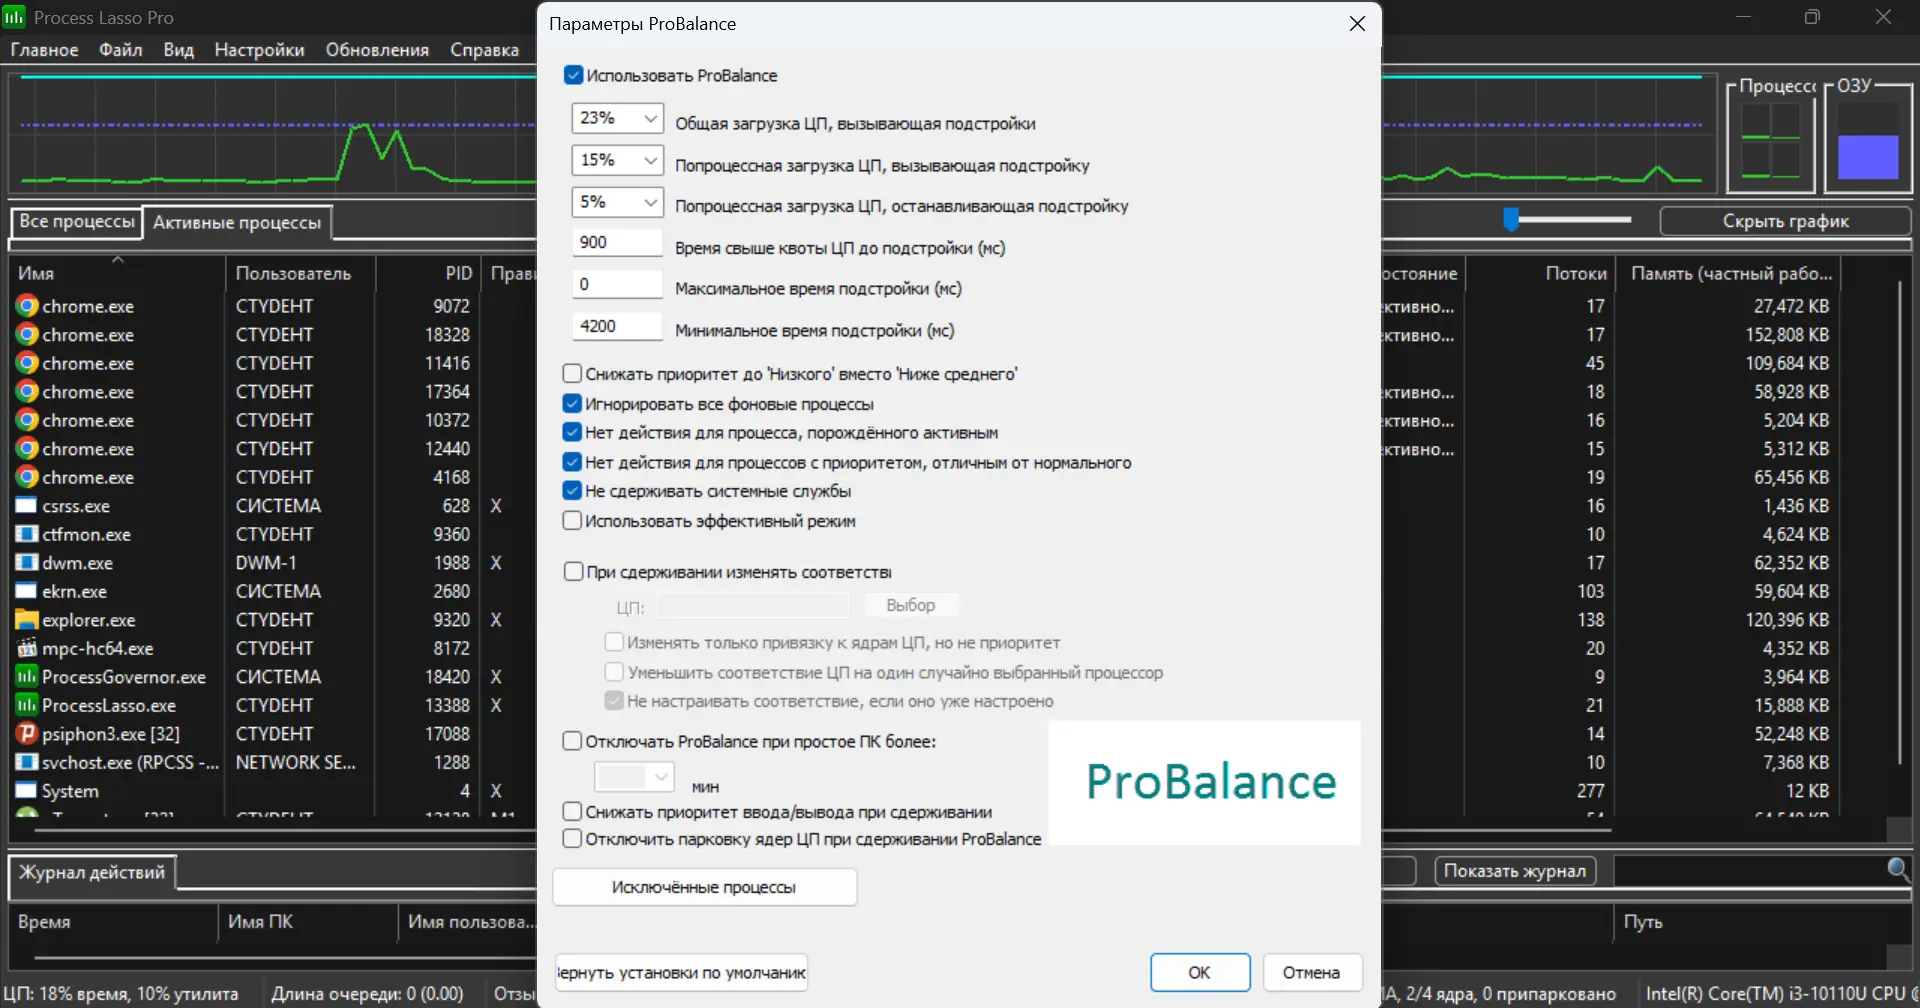Viewport: 1920px width, 1008px height.
Task: Click the chrome.exe icon for PID 9072
Action: pyautogui.click(x=27, y=306)
